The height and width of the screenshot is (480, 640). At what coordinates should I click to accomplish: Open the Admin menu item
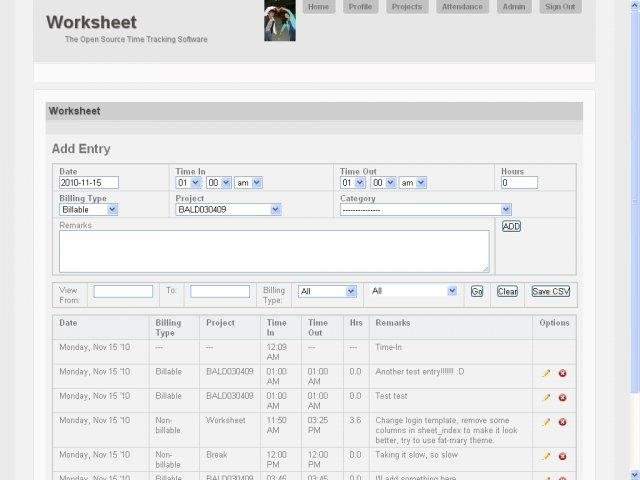point(514,7)
